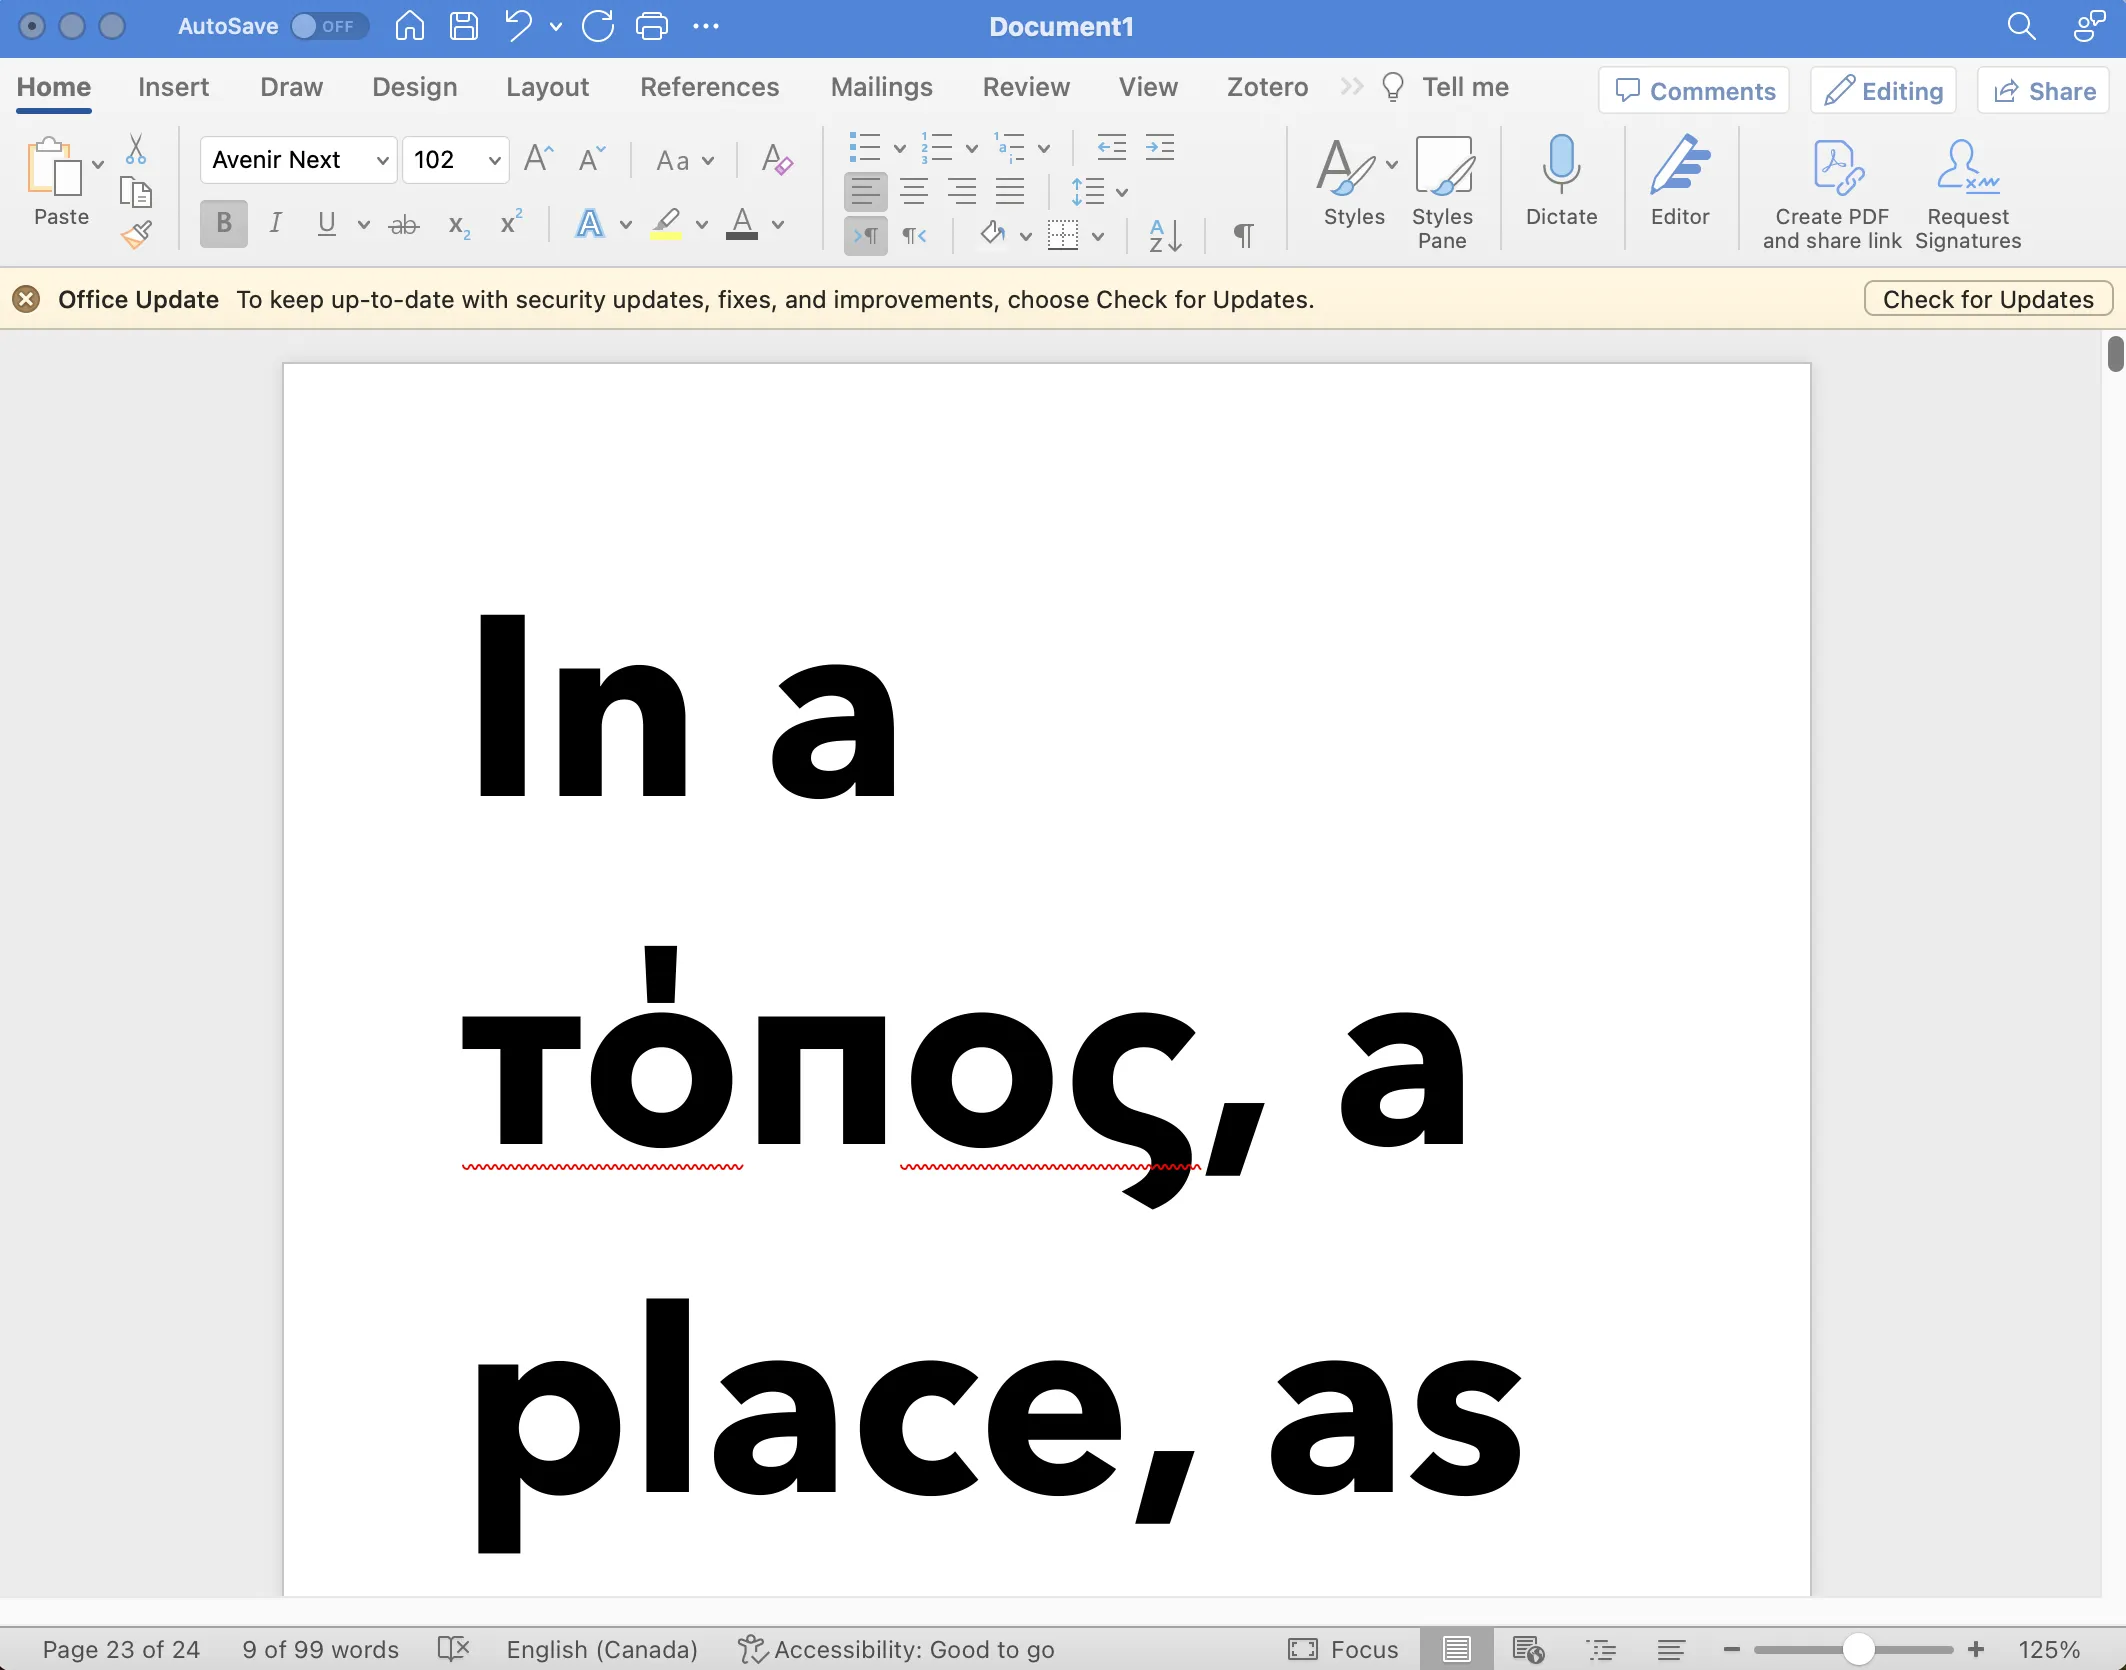Toggle Italic formatting
This screenshot has height=1670, width=2126.
[x=275, y=223]
